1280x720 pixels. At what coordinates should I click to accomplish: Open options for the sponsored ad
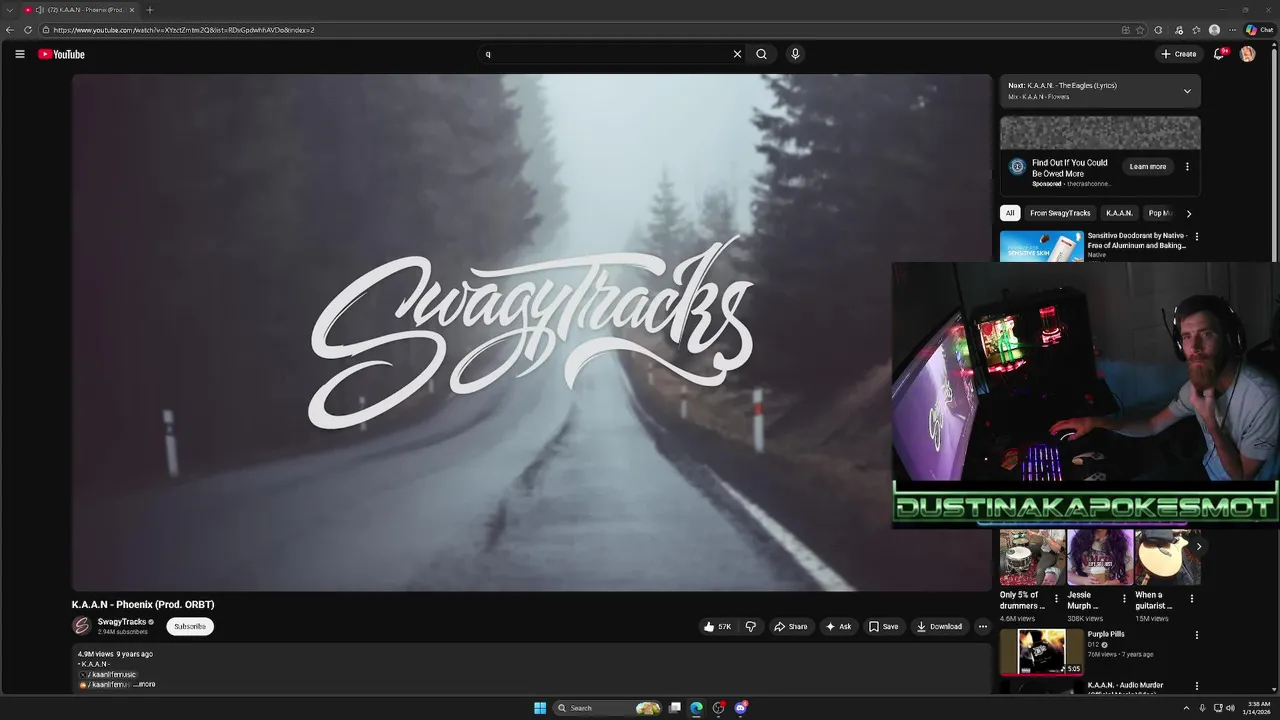pos(1187,167)
